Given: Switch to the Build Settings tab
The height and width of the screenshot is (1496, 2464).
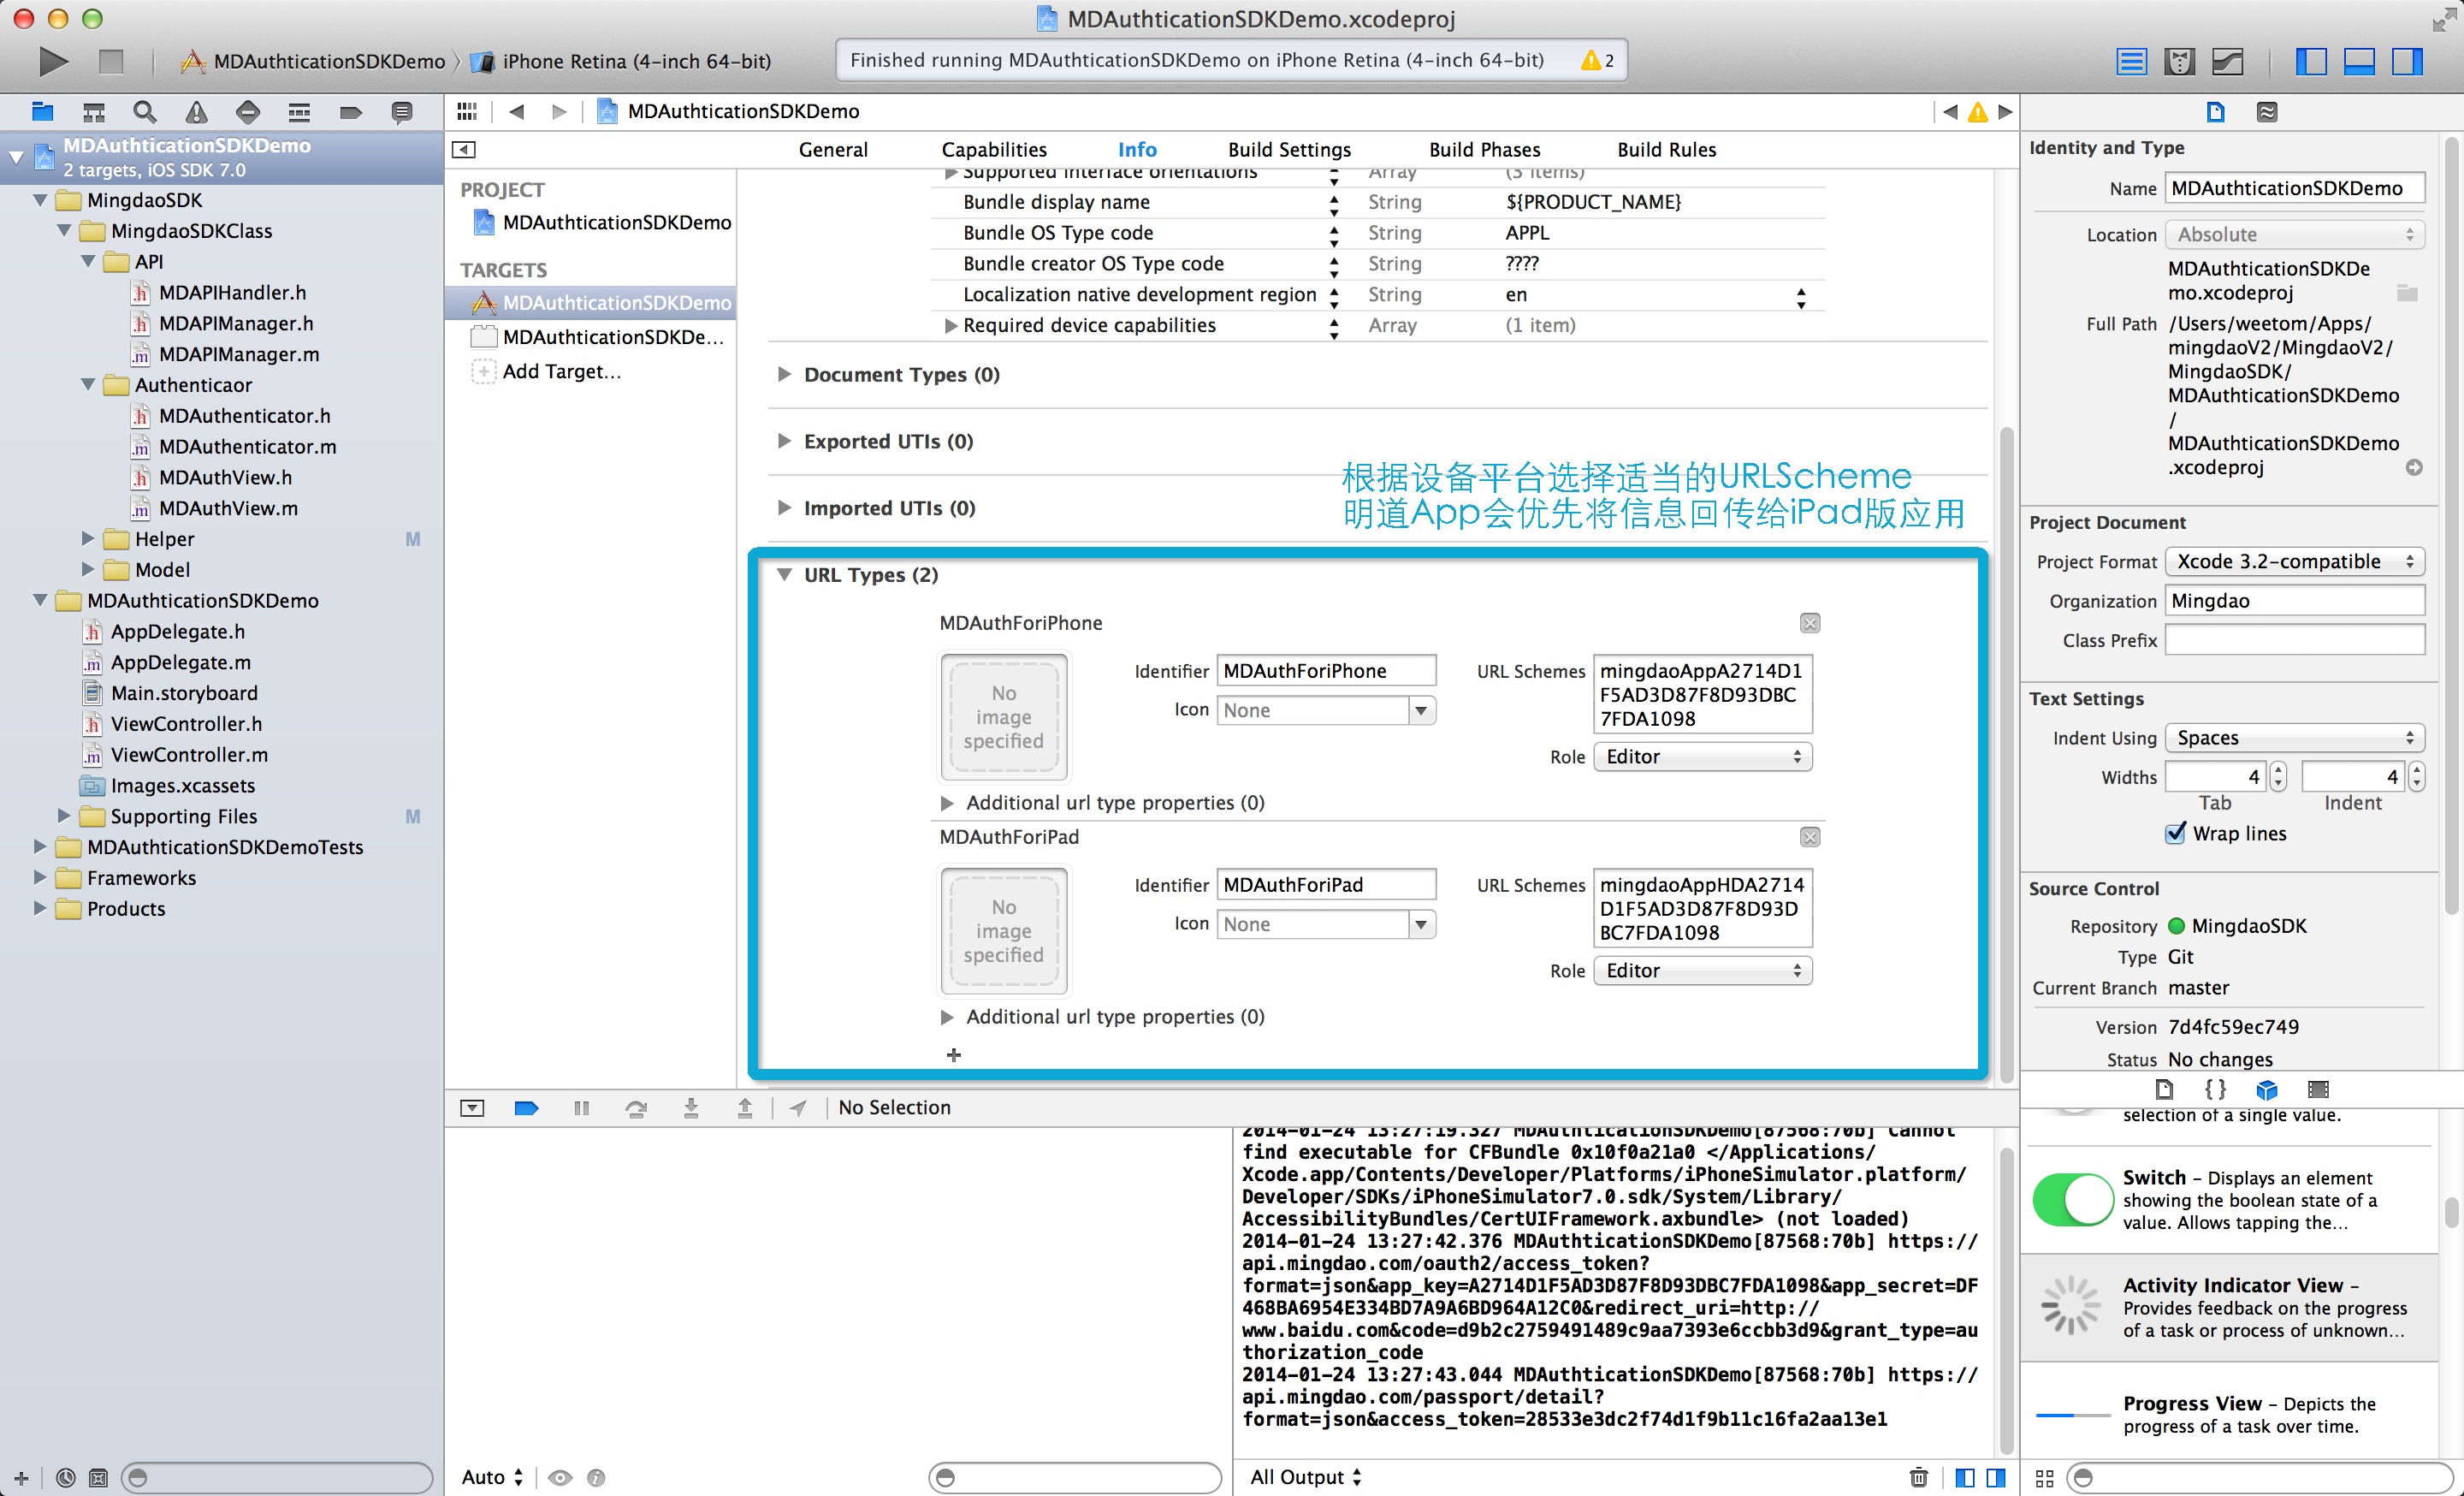Looking at the screenshot, I should 1289,150.
